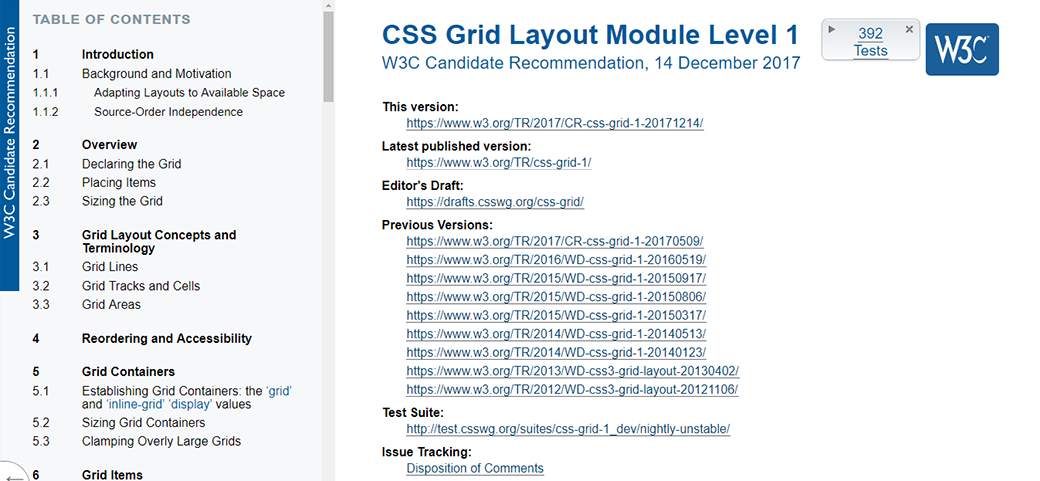Screen dimensions: 1040x481
Task: Click Disposition of Comments link
Action: tap(474, 468)
